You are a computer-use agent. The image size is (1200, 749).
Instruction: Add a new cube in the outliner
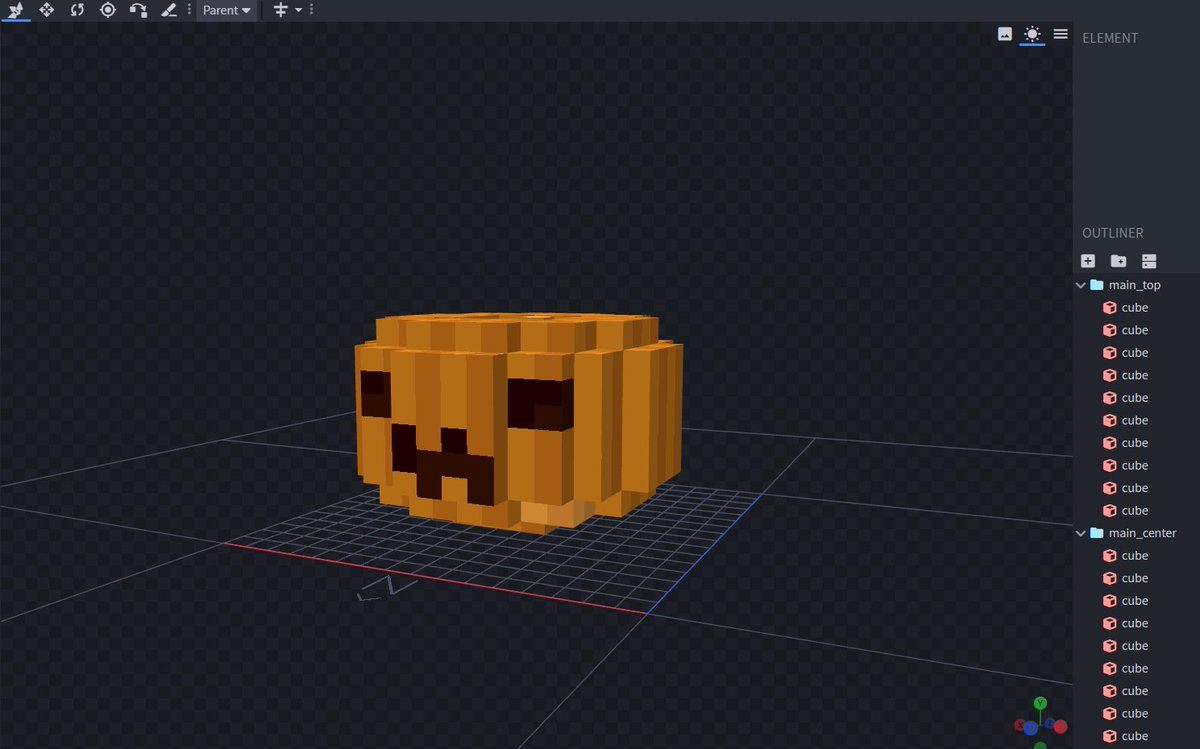click(1088, 261)
